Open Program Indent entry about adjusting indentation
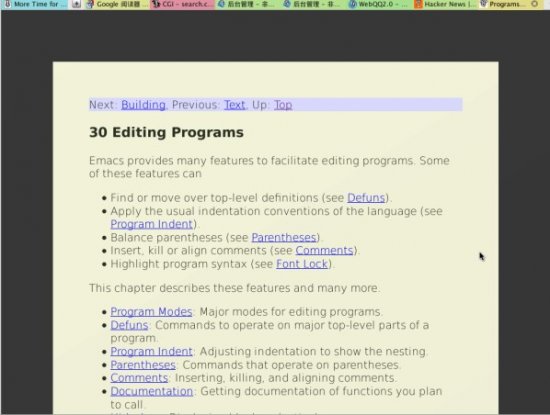This screenshot has width=550, height=415. pyautogui.click(x=151, y=352)
